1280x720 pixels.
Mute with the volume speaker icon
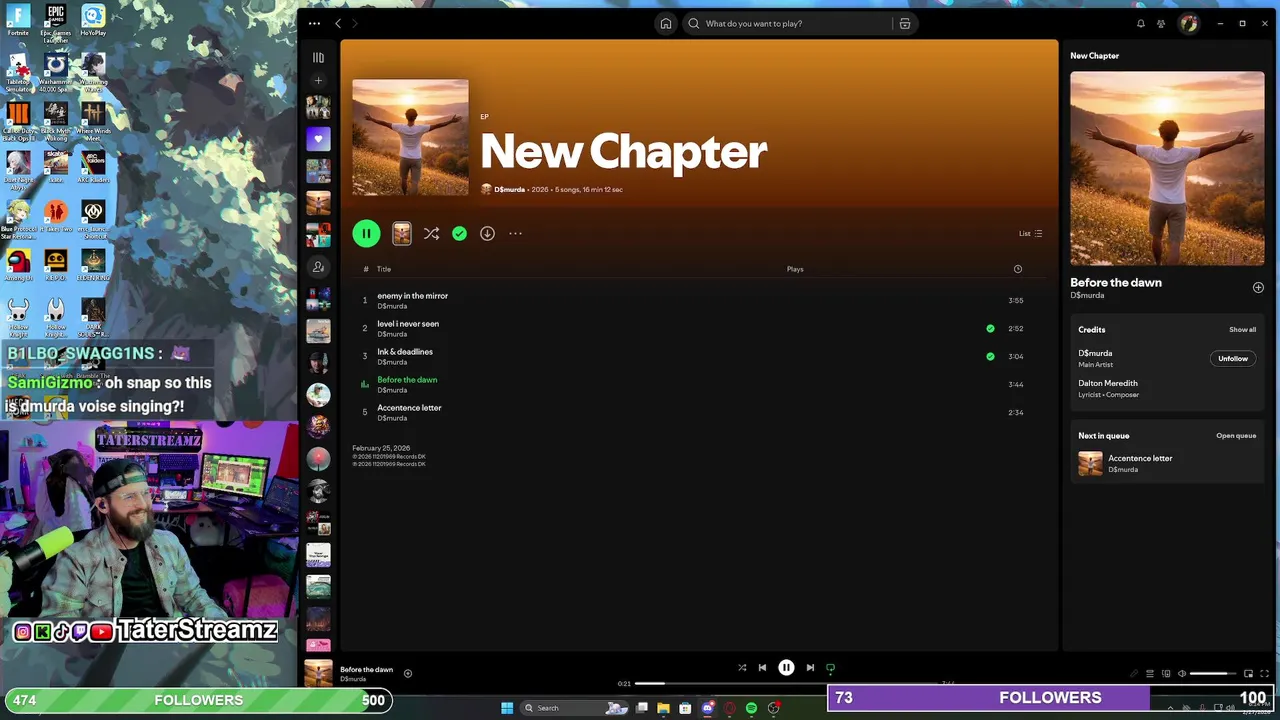pyautogui.click(x=1182, y=673)
